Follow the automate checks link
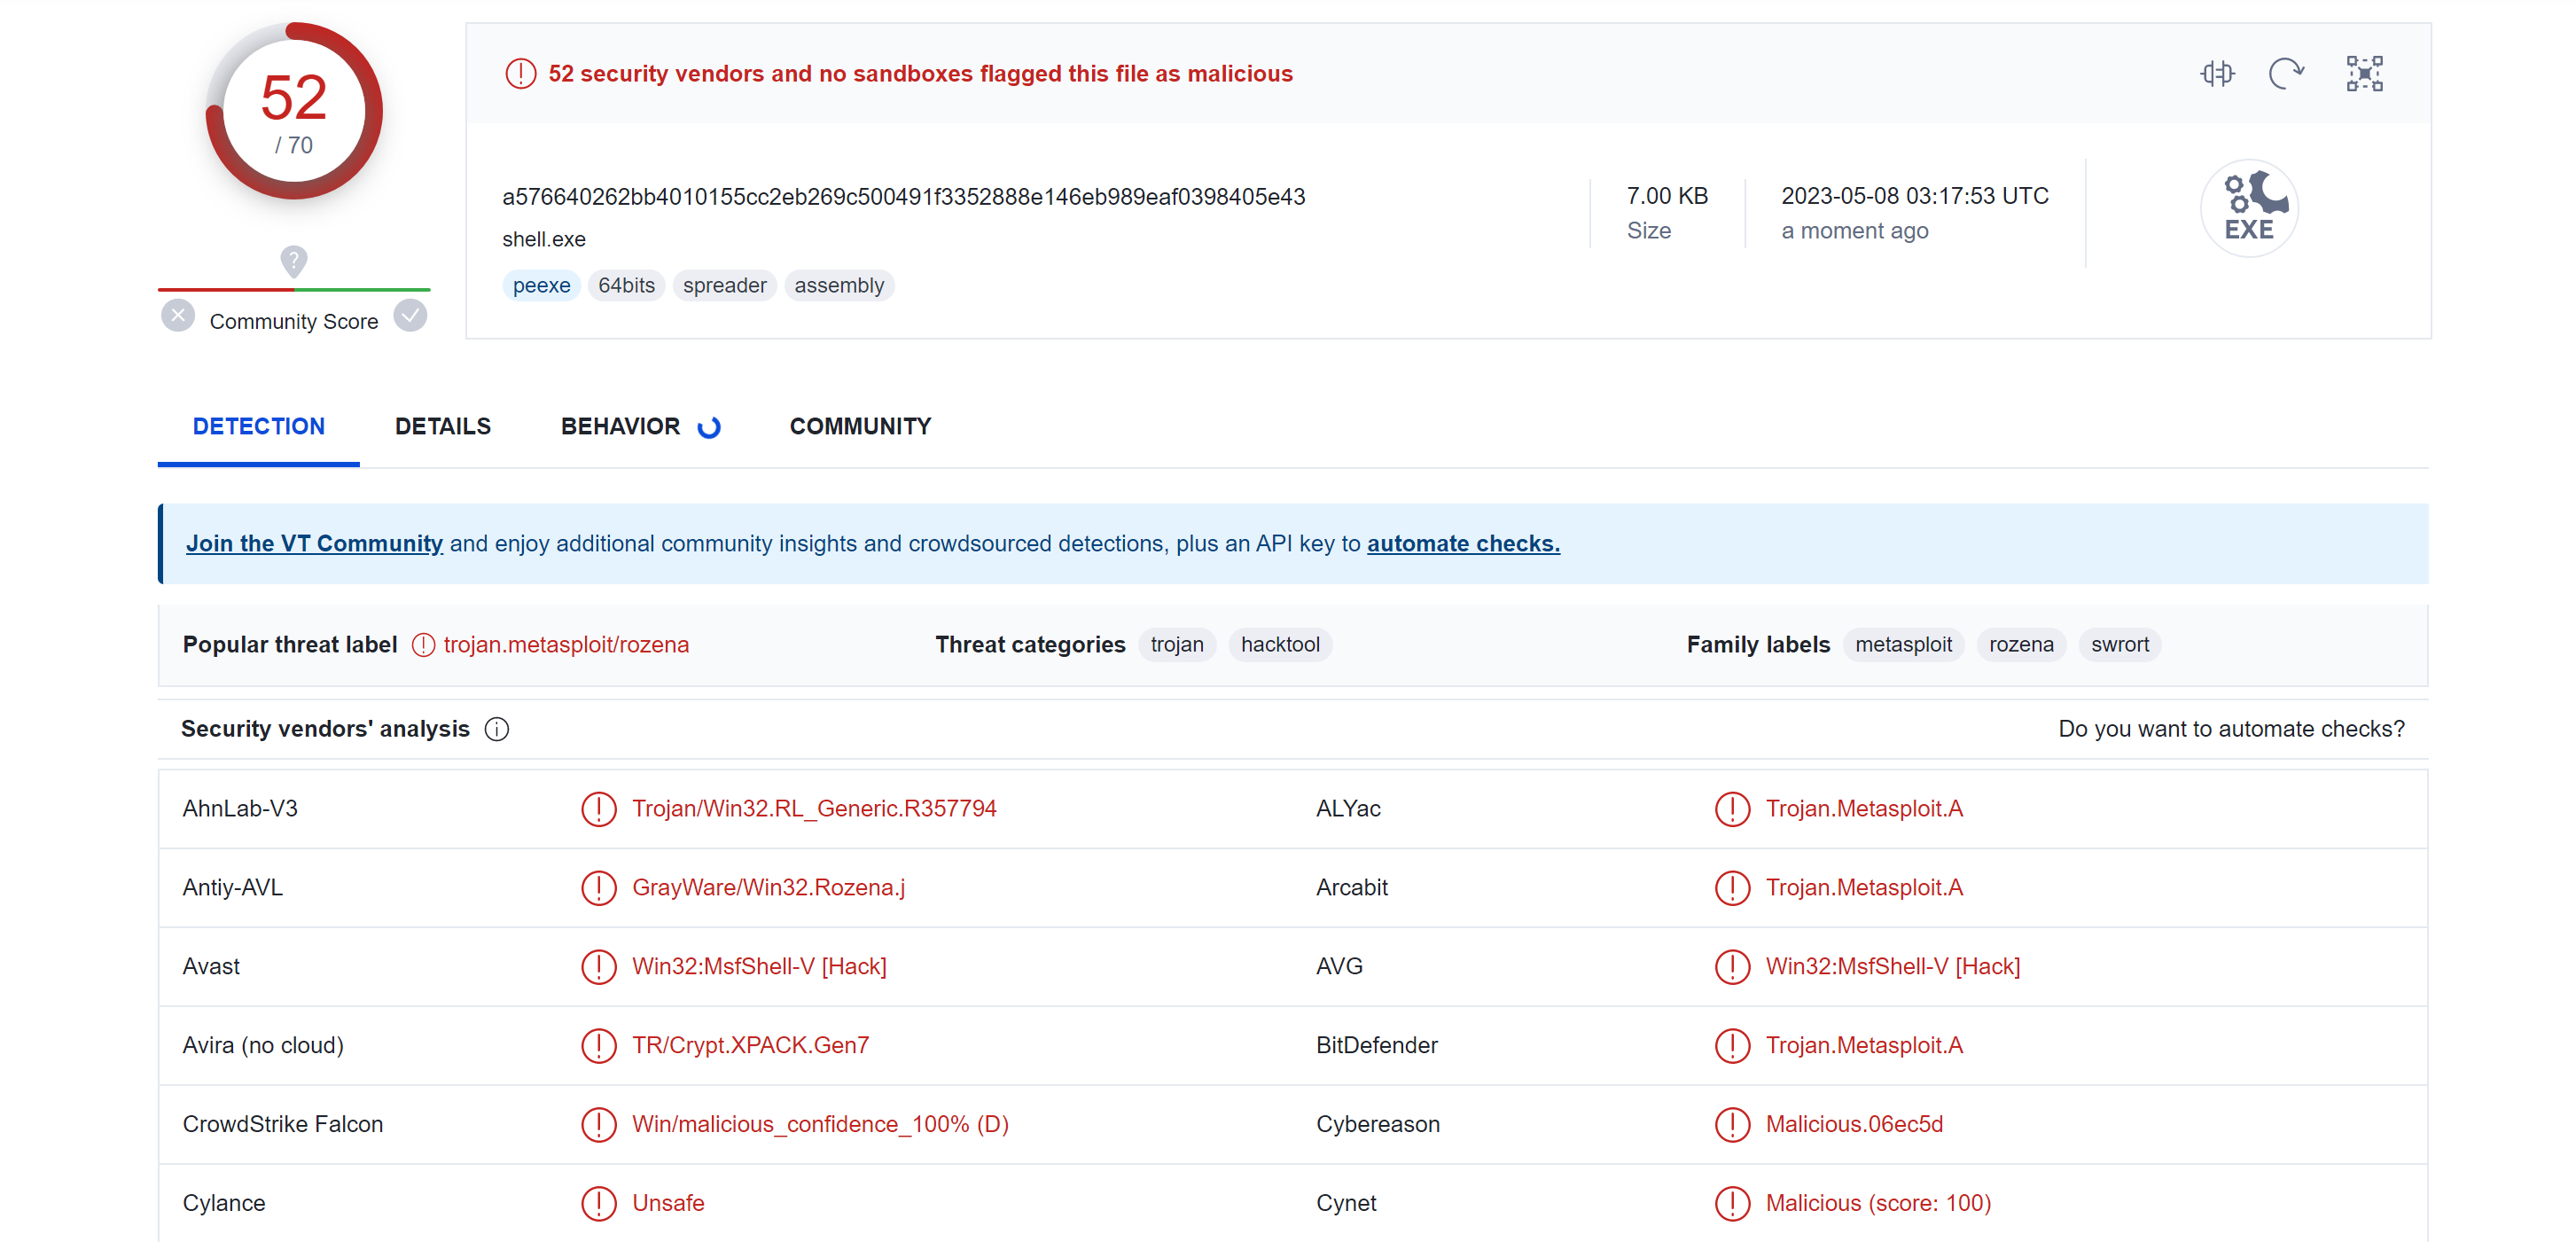 pos(1462,543)
